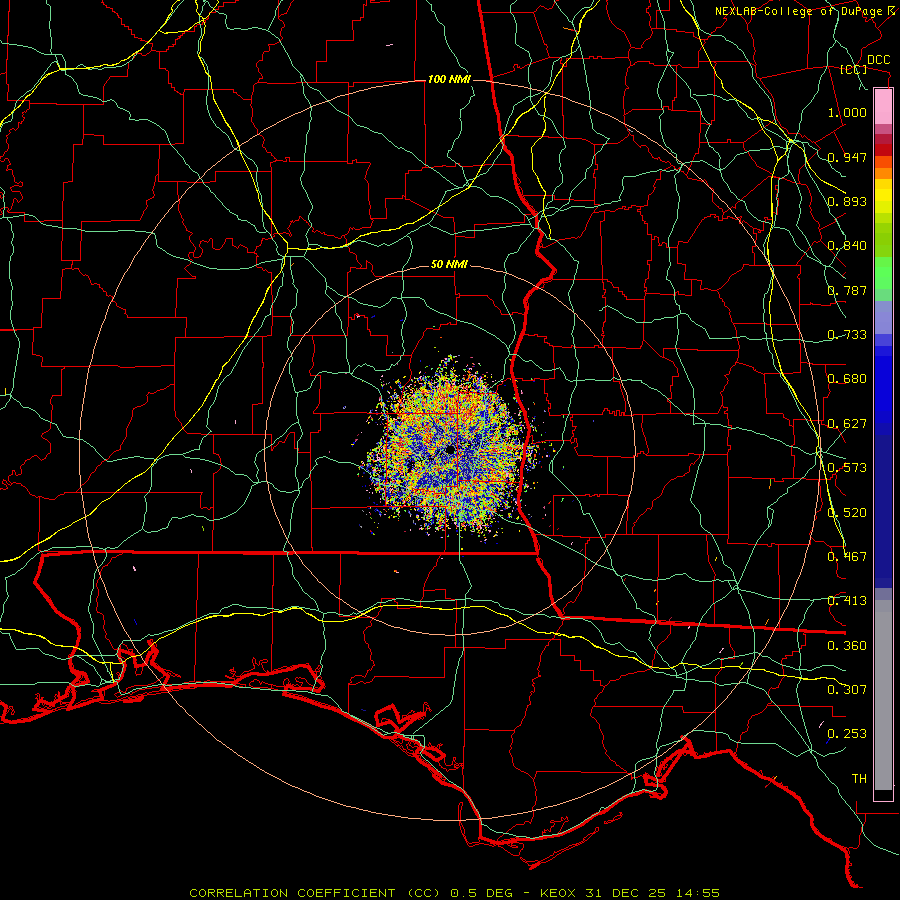Screen dimensions: 900x900
Task: Click the 1.000 value on the scale
Action: 847,112
